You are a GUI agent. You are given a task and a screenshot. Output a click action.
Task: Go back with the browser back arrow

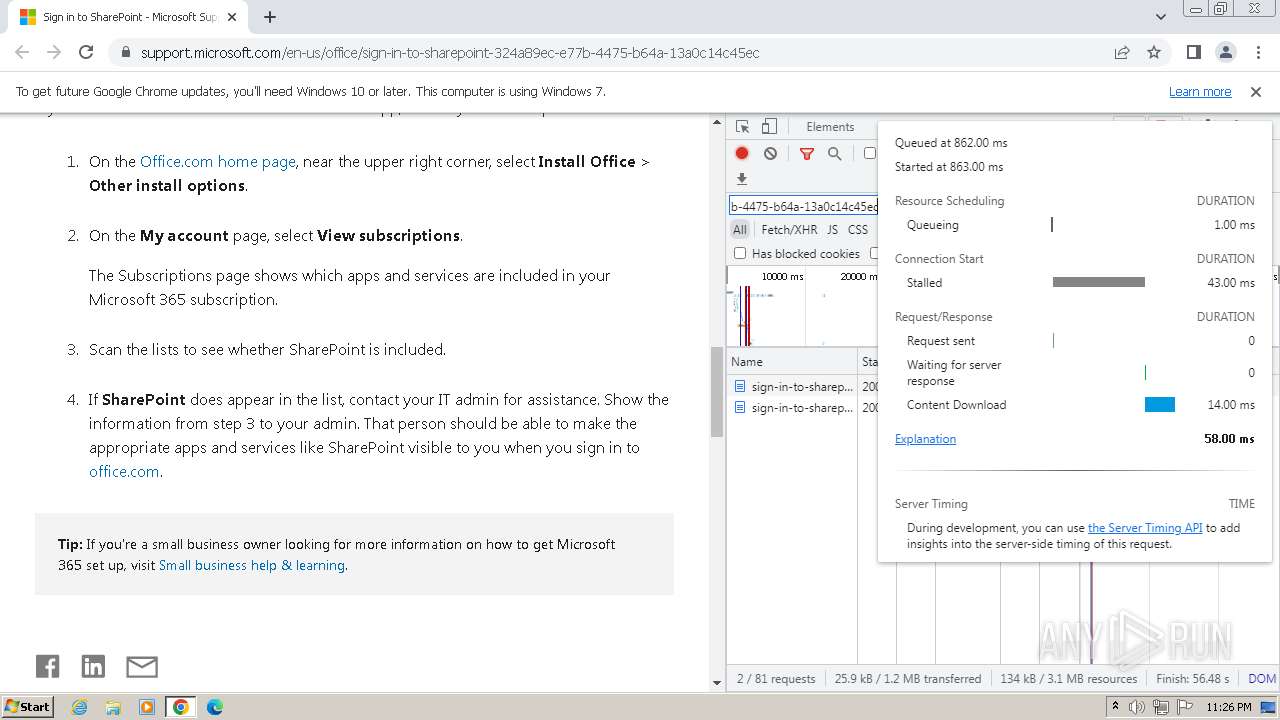(x=22, y=52)
